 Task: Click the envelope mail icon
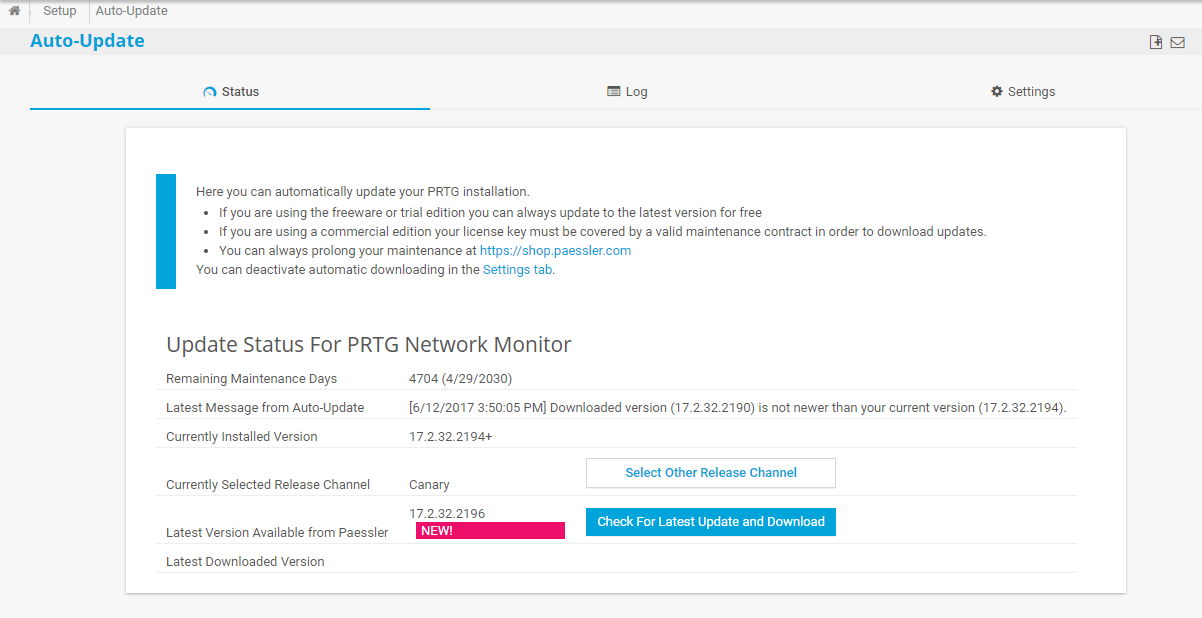click(1177, 42)
